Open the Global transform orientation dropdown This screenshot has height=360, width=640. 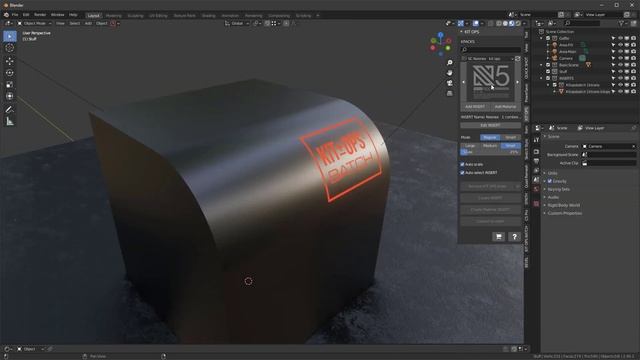pyautogui.click(x=237, y=24)
